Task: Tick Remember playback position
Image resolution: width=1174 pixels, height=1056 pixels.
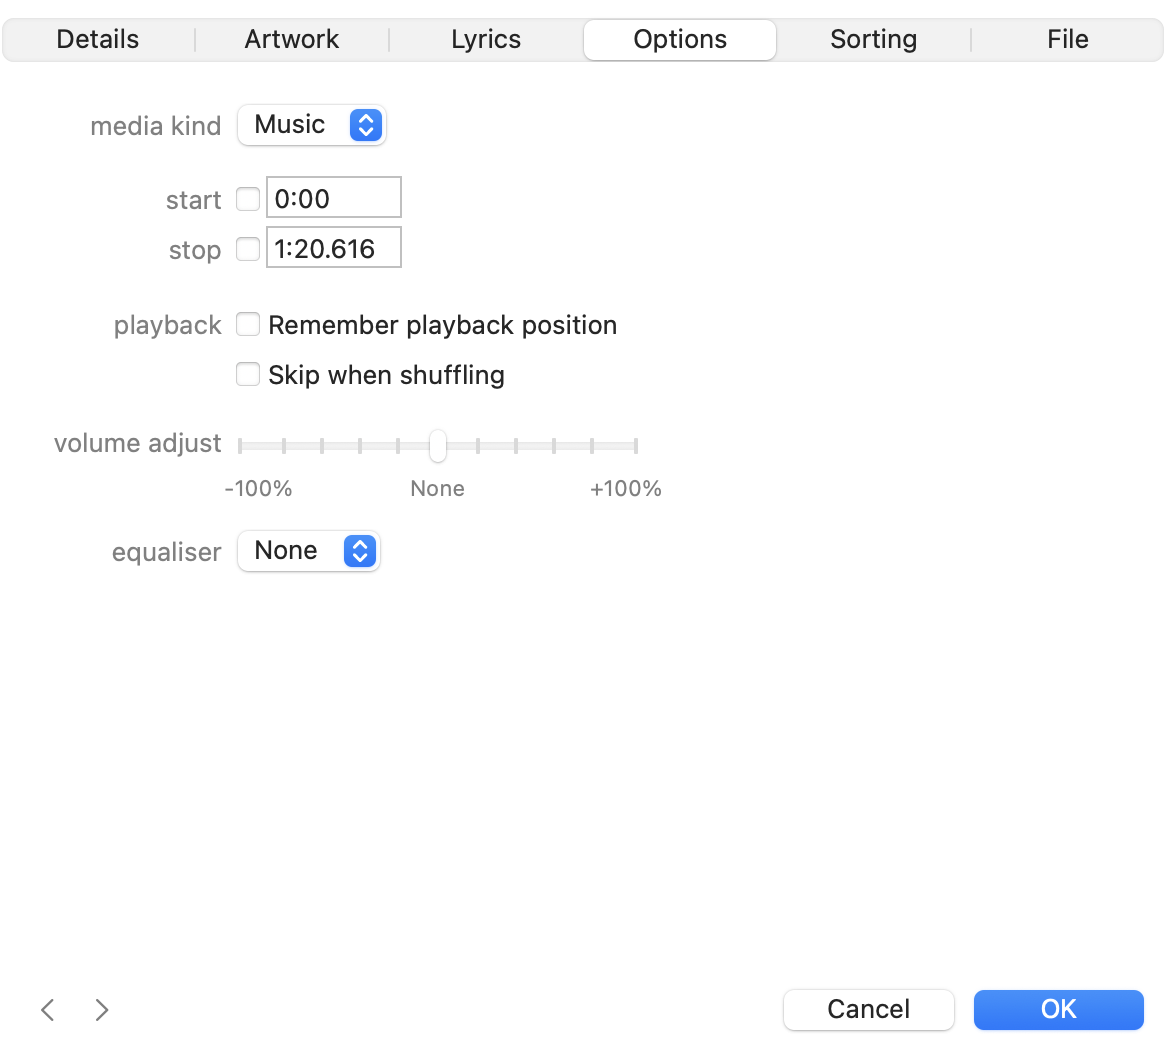Action: coord(248,325)
